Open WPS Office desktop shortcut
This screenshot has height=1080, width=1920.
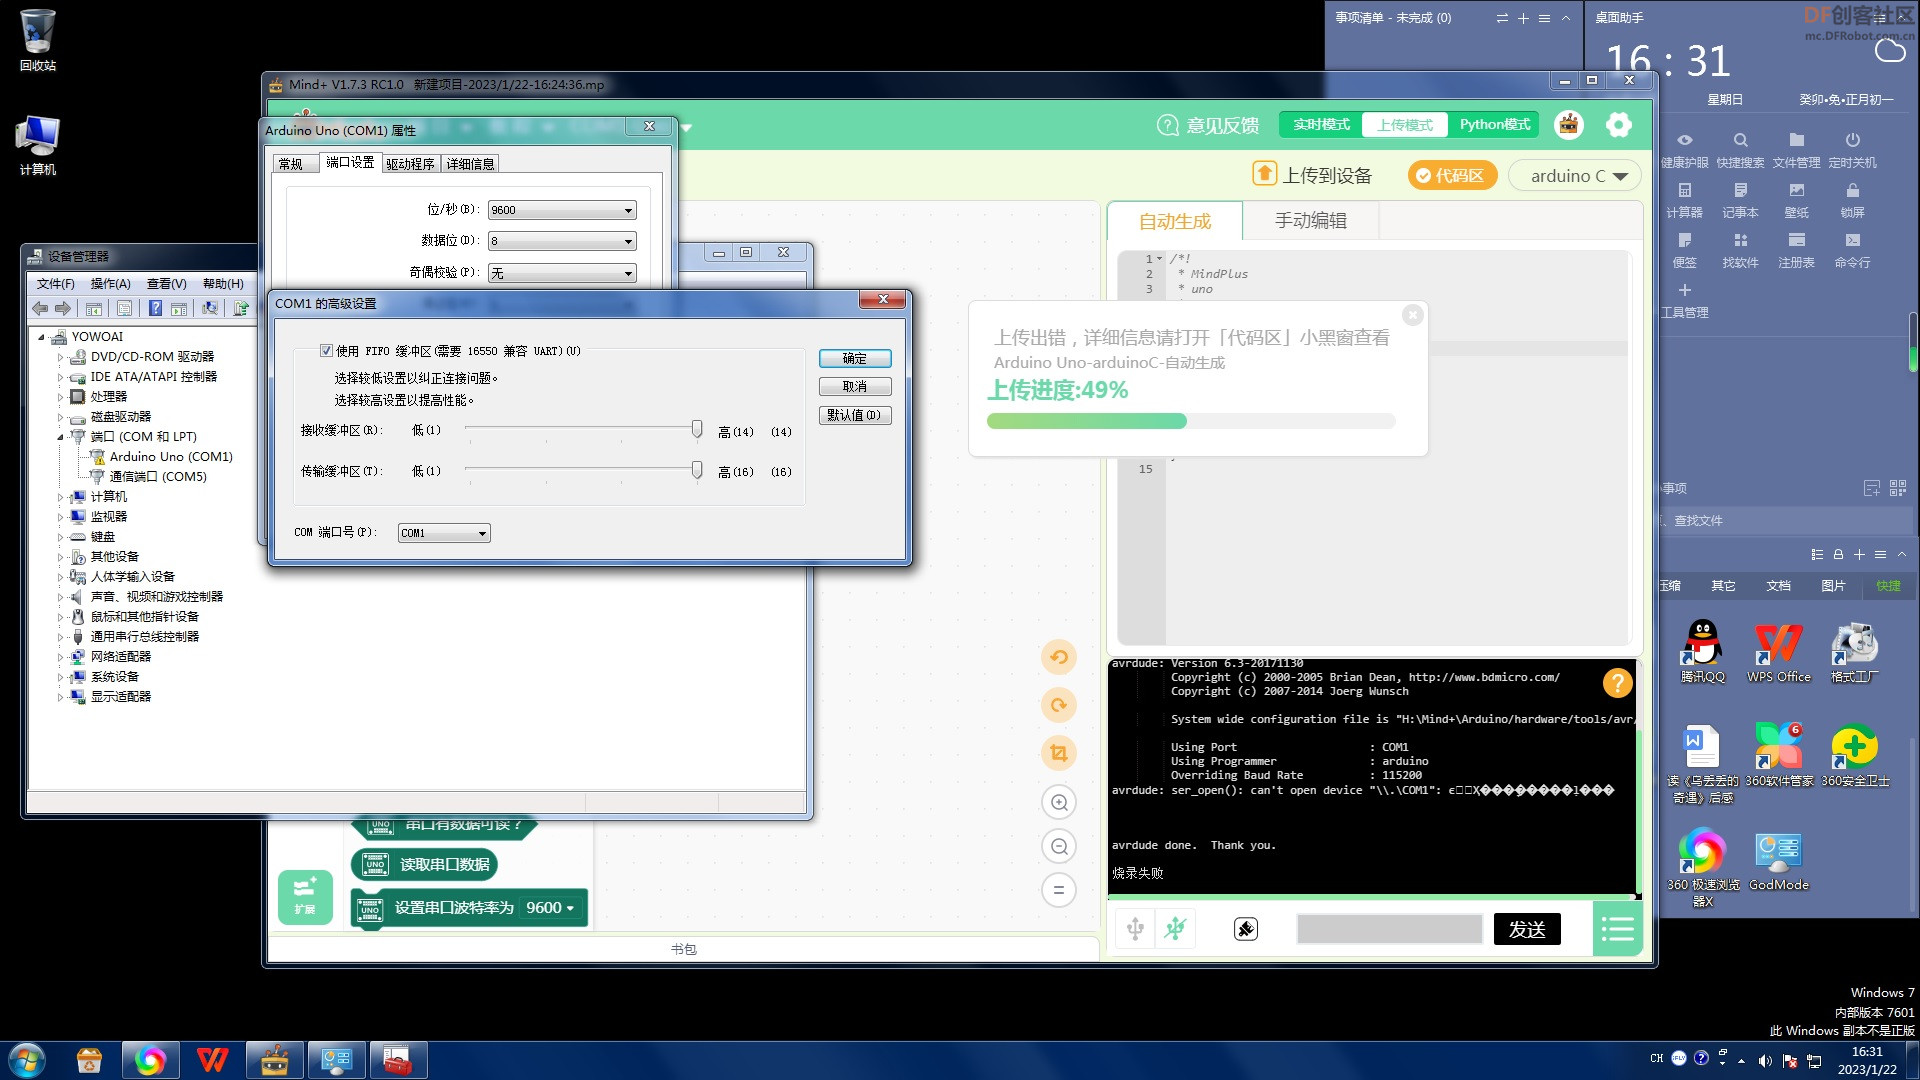1779,652
